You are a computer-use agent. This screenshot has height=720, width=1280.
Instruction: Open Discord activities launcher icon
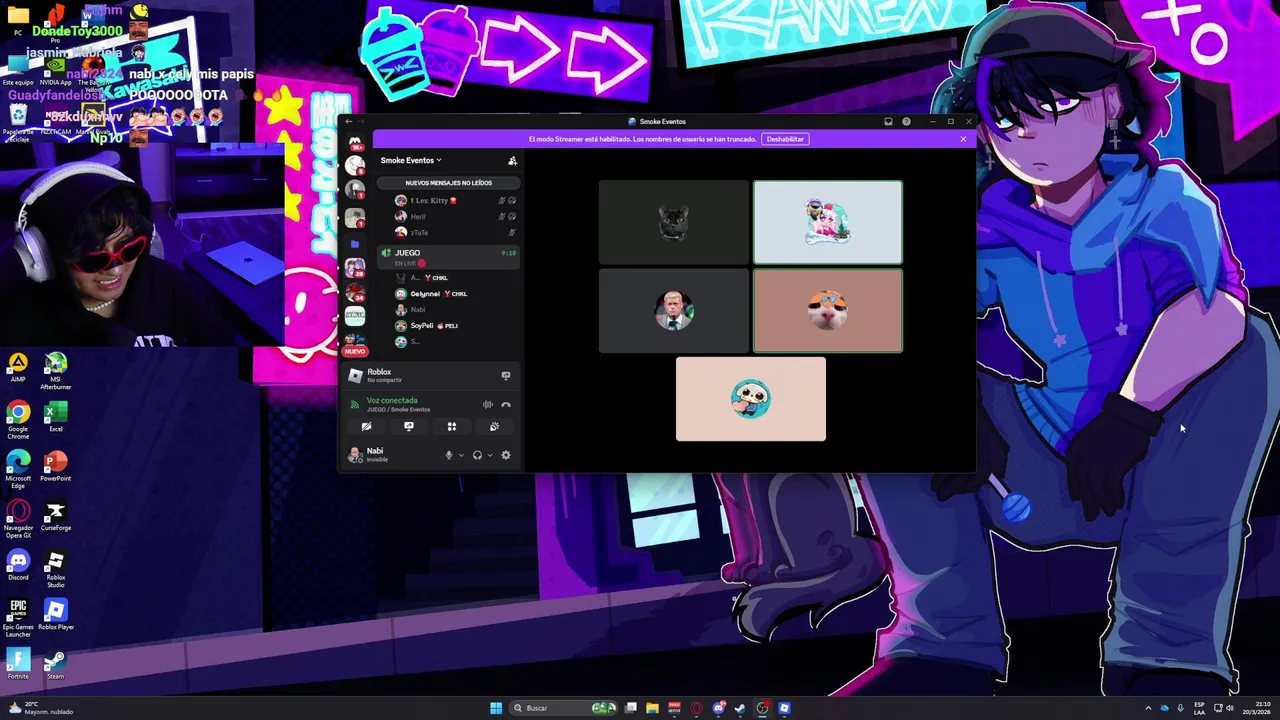click(x=452, y=427)
